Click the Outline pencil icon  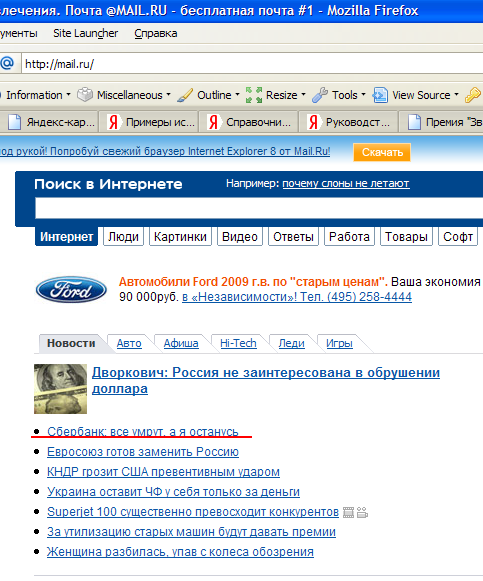coord(185,95)
